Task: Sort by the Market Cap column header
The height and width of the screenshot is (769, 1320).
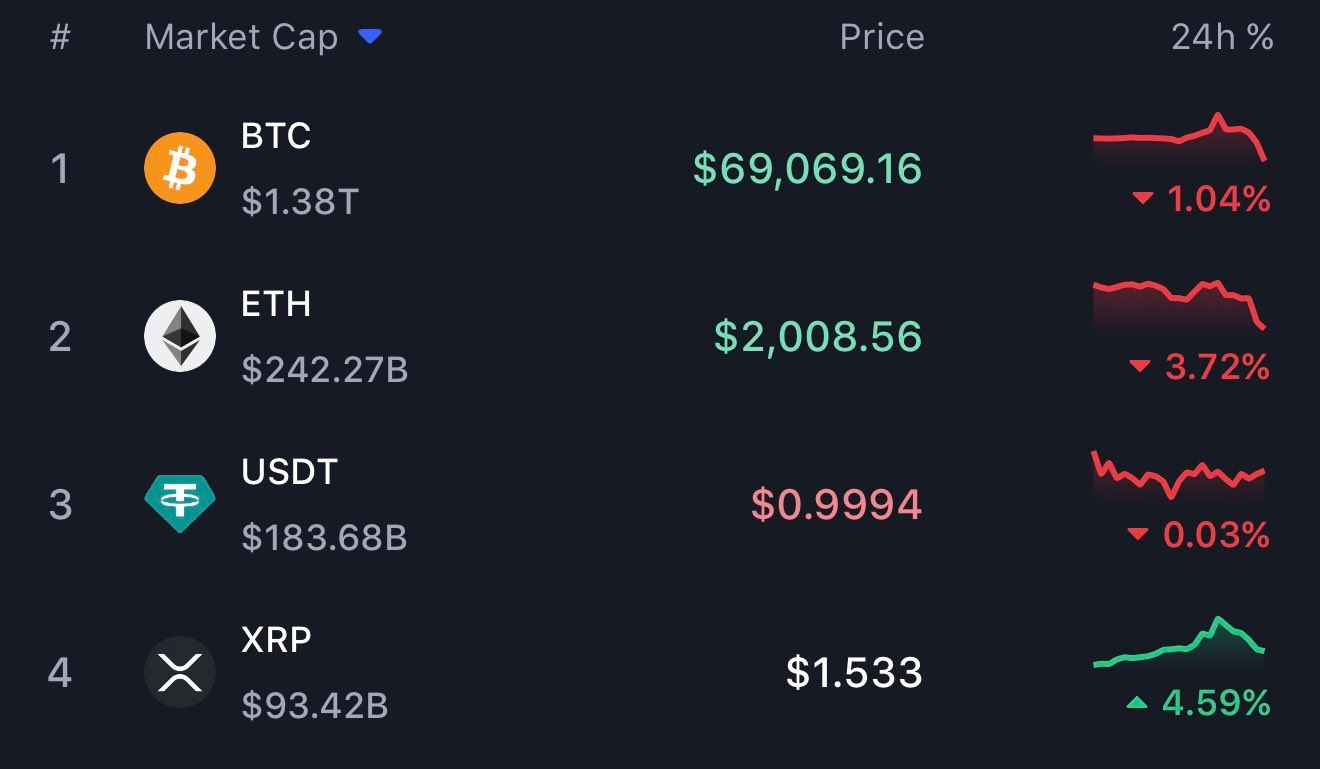Action: coord(241,38)
